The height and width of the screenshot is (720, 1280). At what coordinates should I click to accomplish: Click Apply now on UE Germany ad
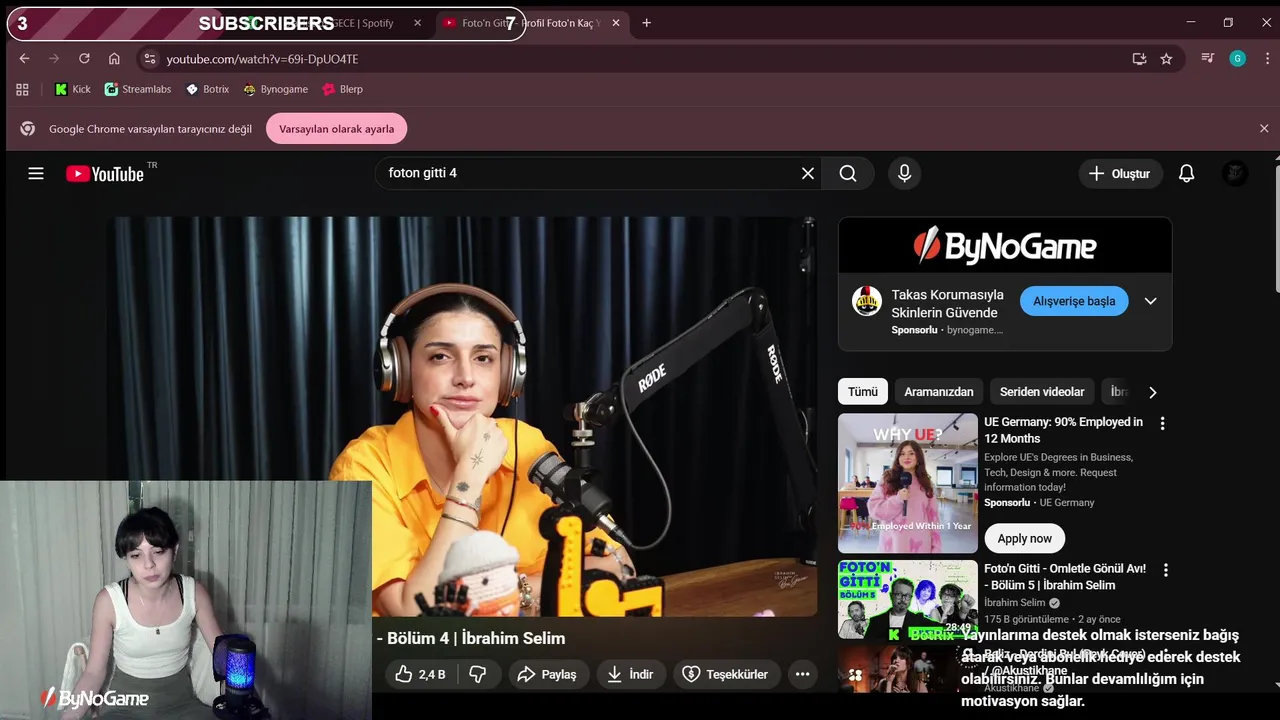point(1024,538)
